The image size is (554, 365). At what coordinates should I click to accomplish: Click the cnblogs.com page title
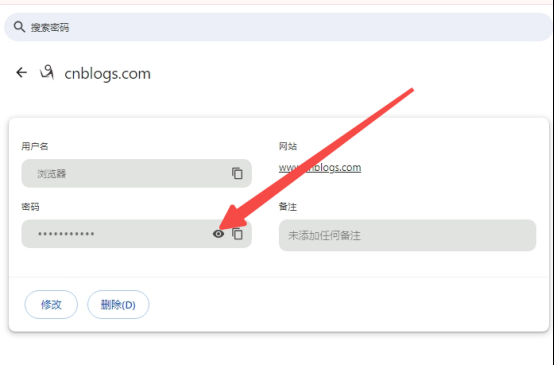107,73
